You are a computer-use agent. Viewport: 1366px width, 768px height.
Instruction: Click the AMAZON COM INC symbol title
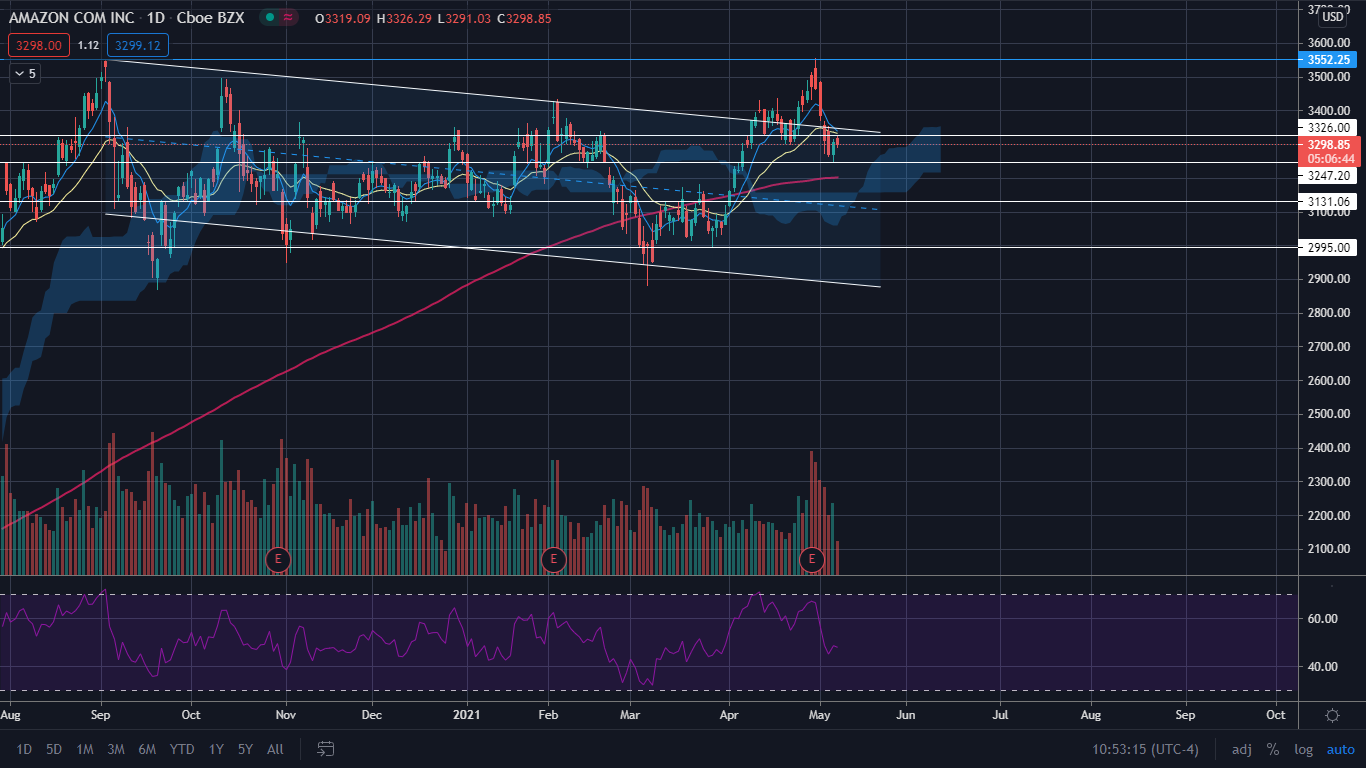pyautogui.click(x=70, y=18)
